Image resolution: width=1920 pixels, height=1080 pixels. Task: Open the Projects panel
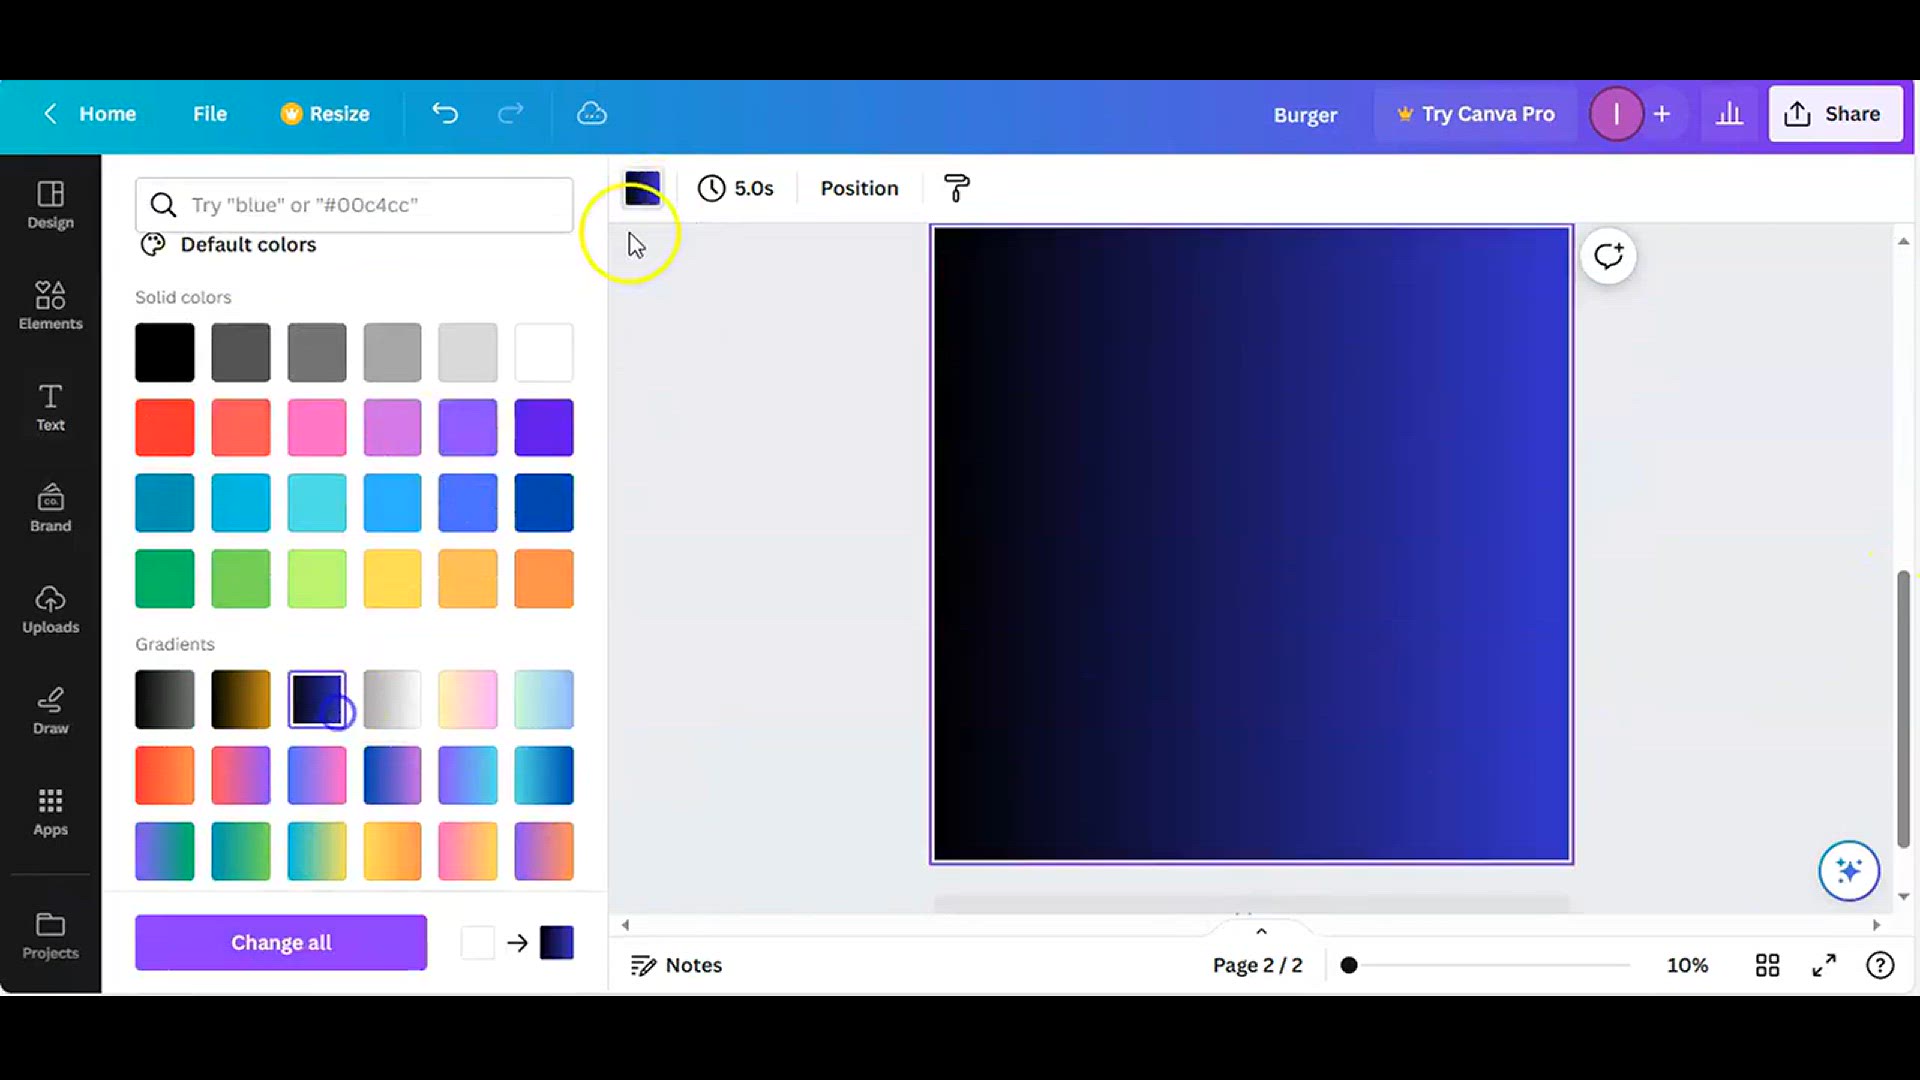click(x=50, y=936)
